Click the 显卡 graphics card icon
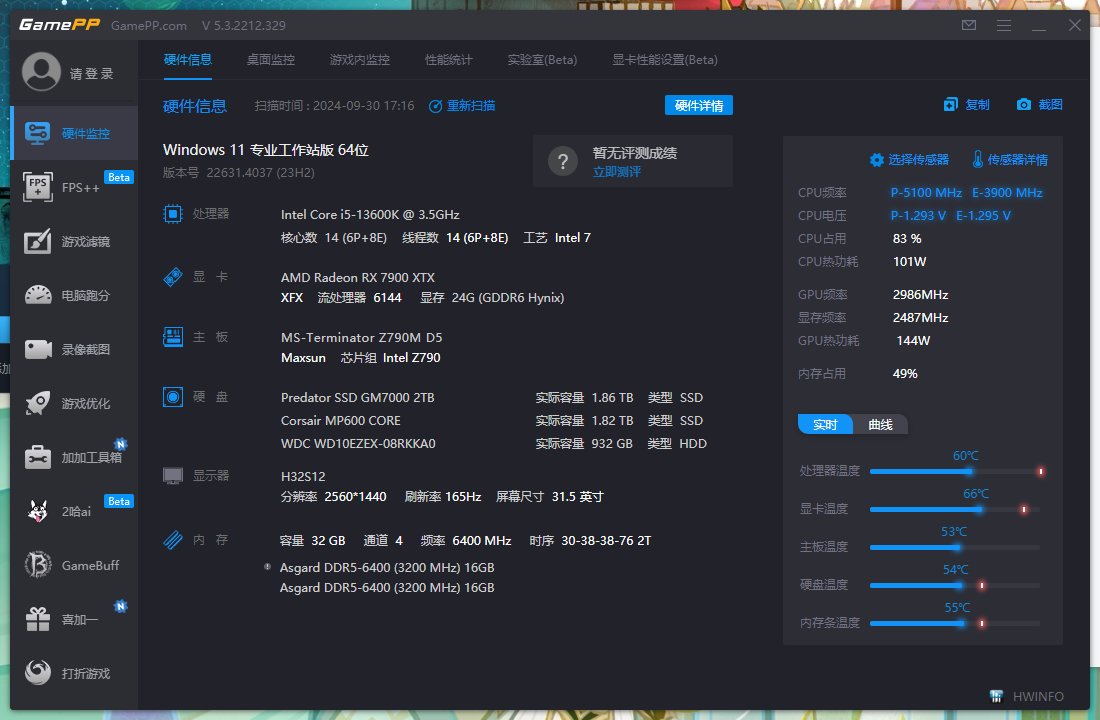 [173, 276]
